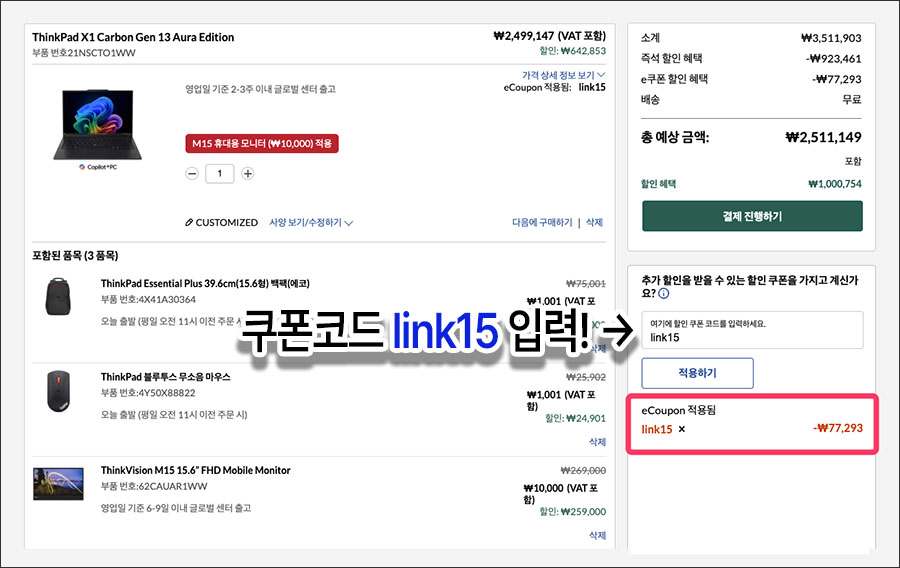Open the ThinkVision M15 monitor thumbnail
The width and height of the screenshot is (900, 568).
tap(58, 484)
